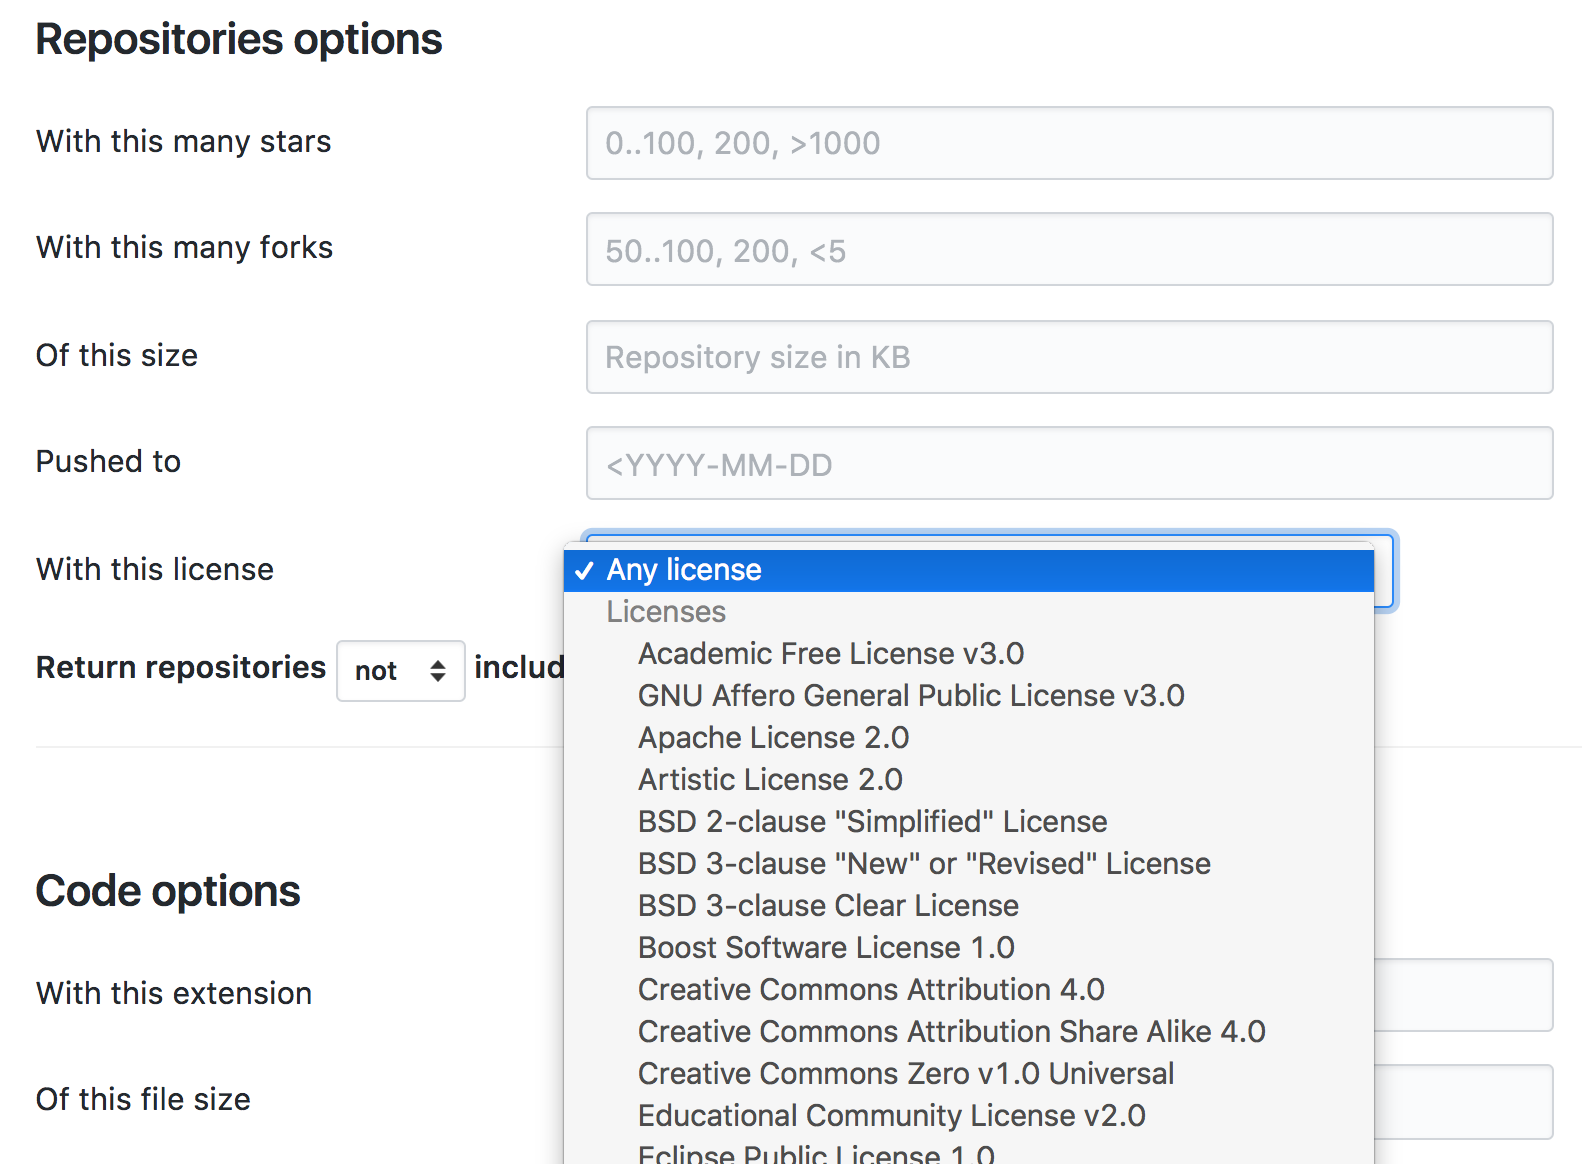Select 'Any license' checked option
The width and height of the screenshot is (1582, 1164).
tap(684, 570)
